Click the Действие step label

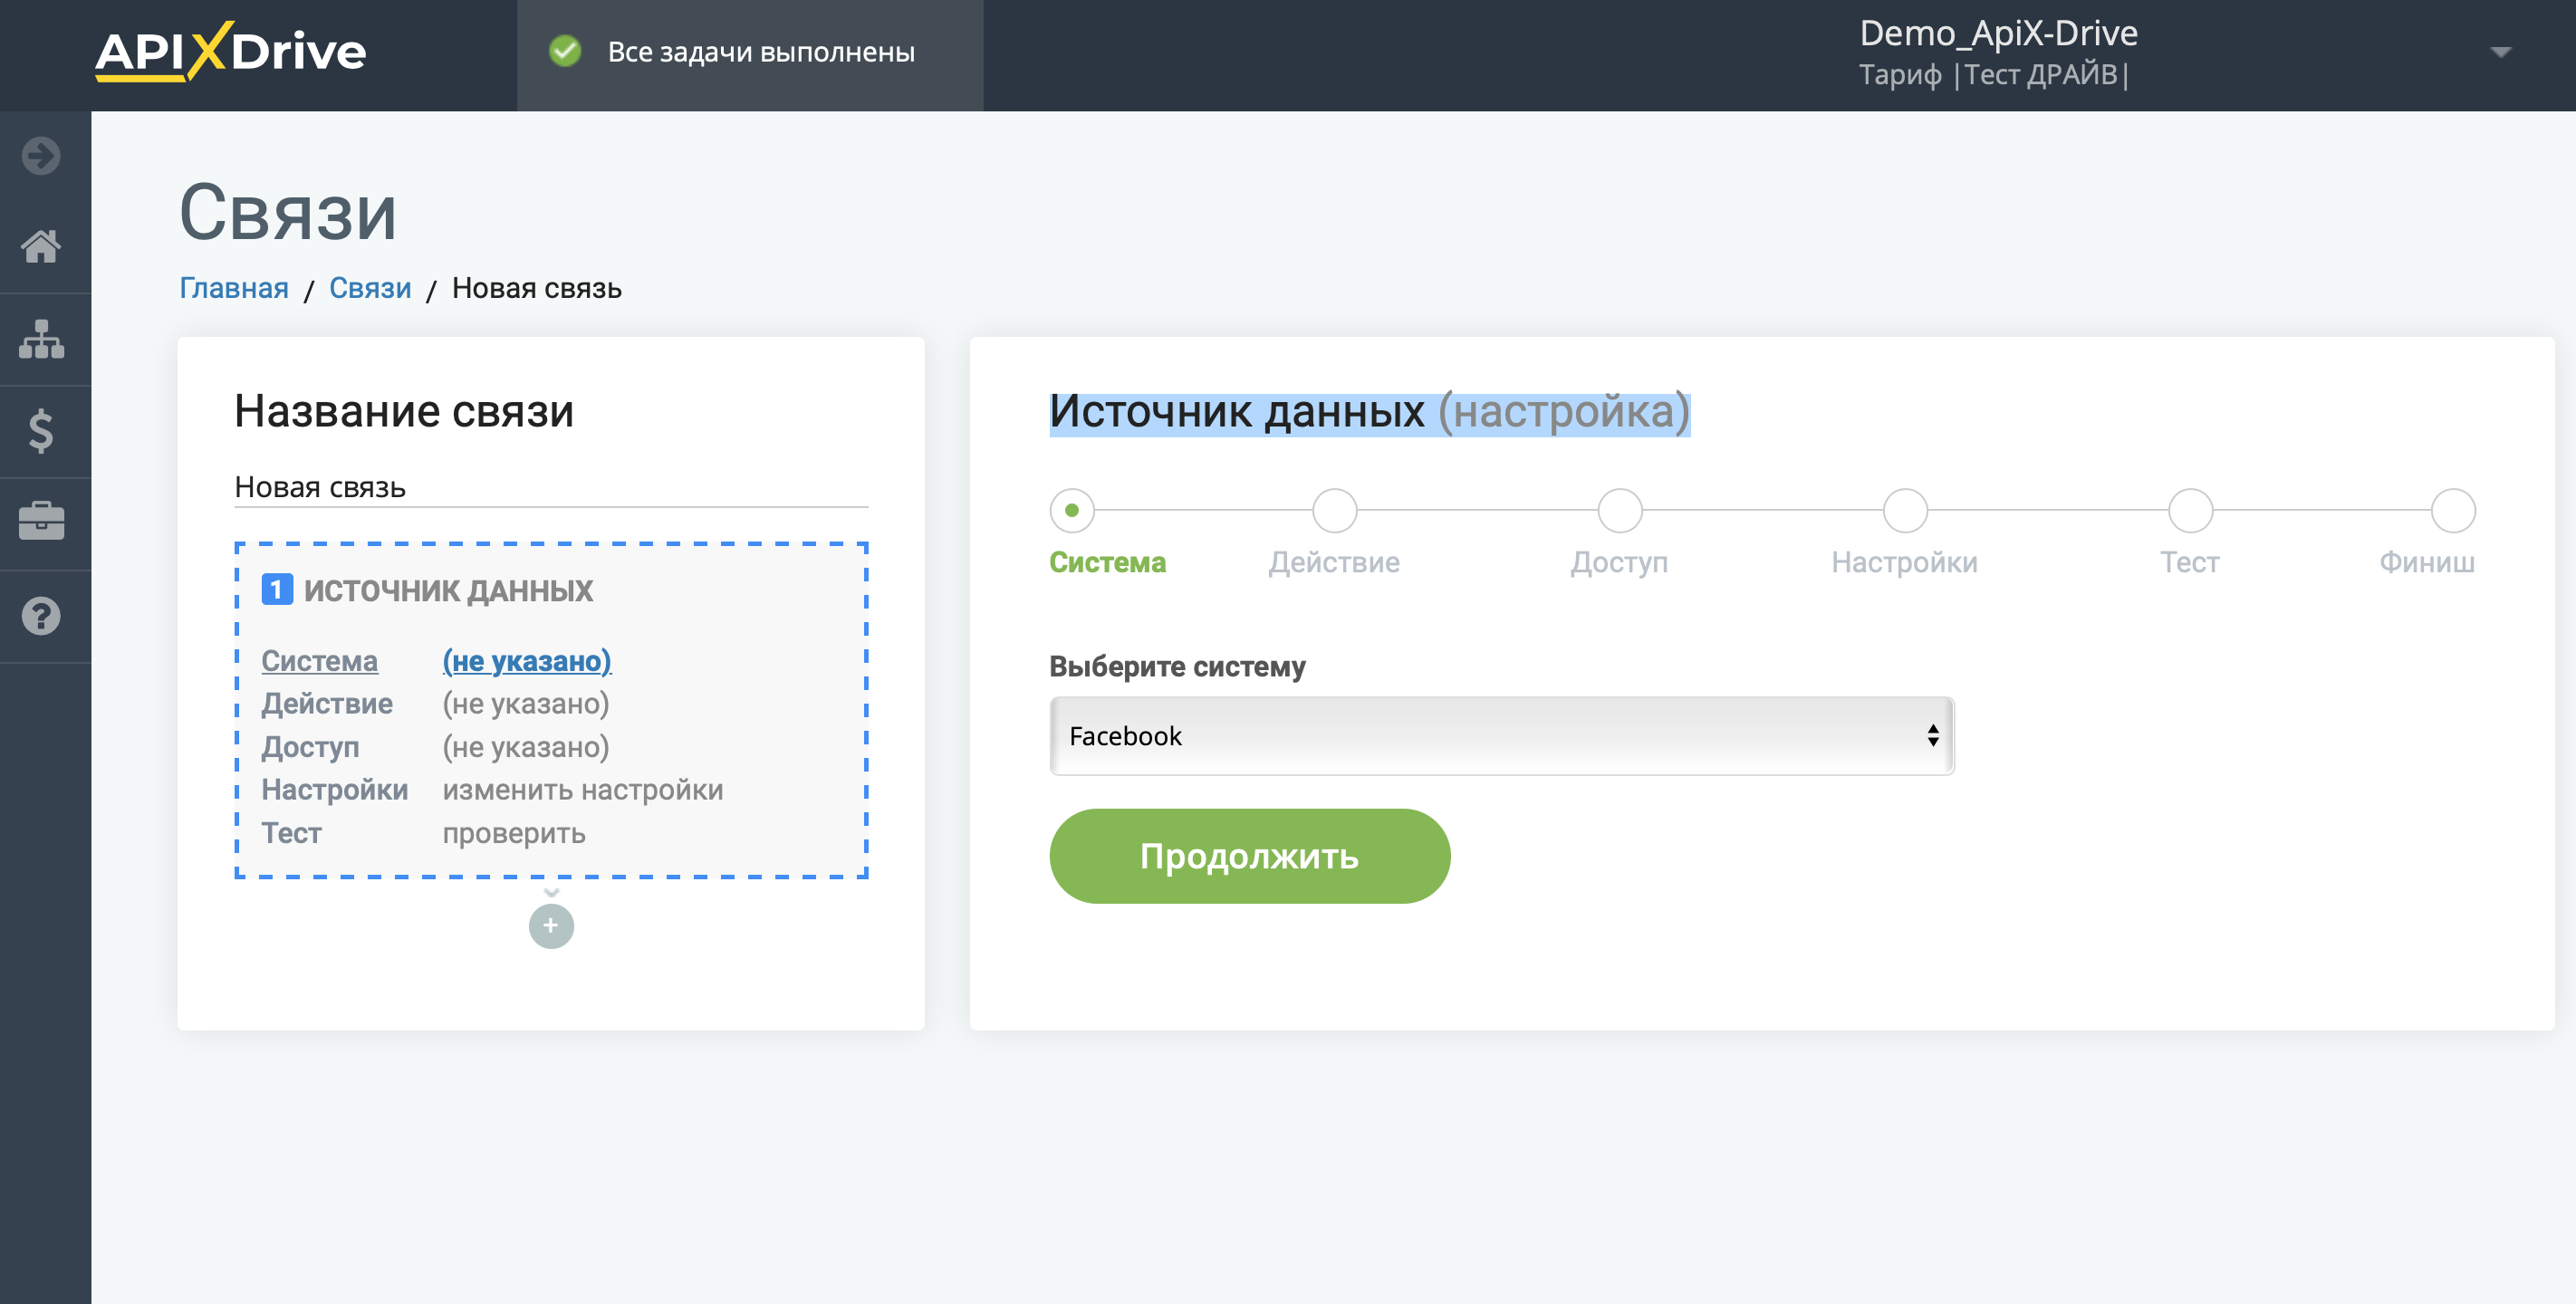pyautogui.click(x=1334, y=562)
